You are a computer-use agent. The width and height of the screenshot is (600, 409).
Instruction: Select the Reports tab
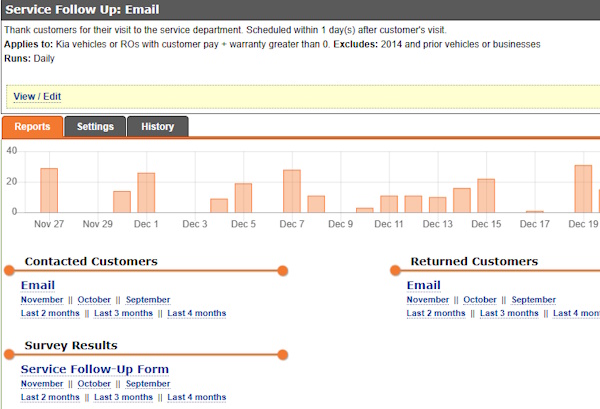32,127
